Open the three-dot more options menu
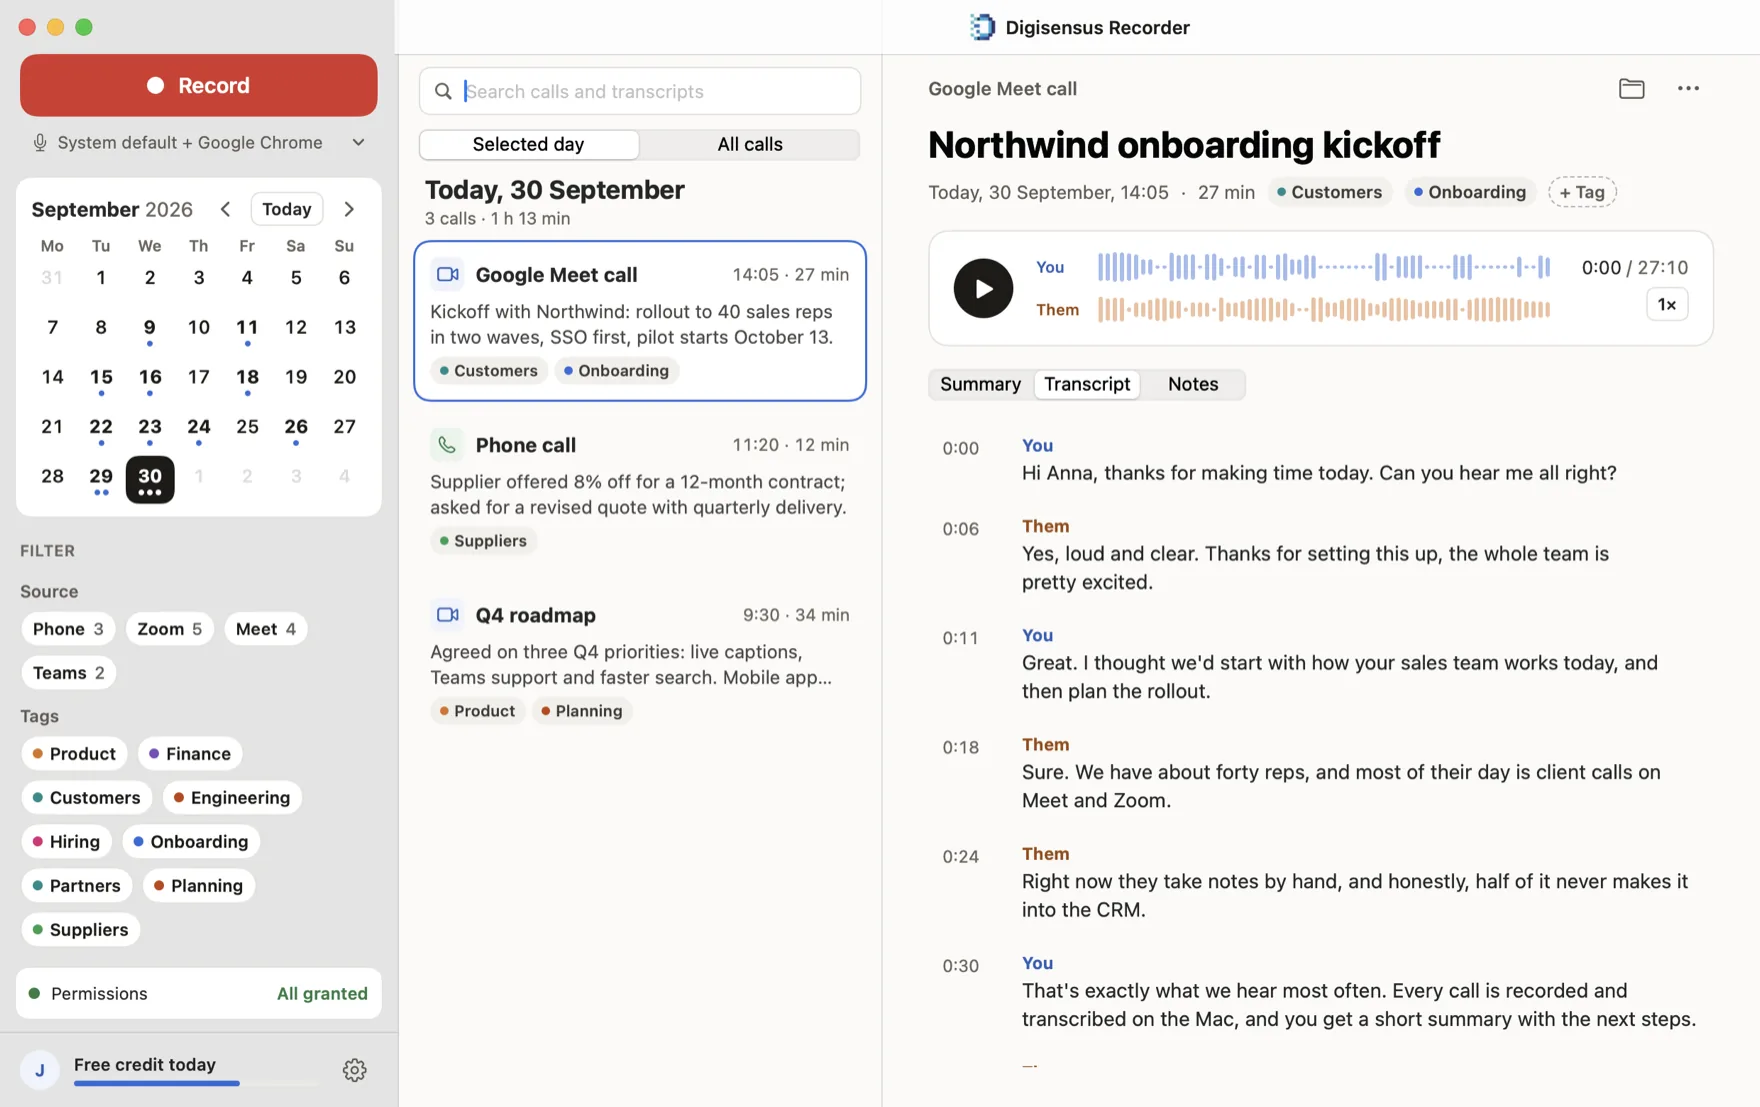 [1688, 89]
